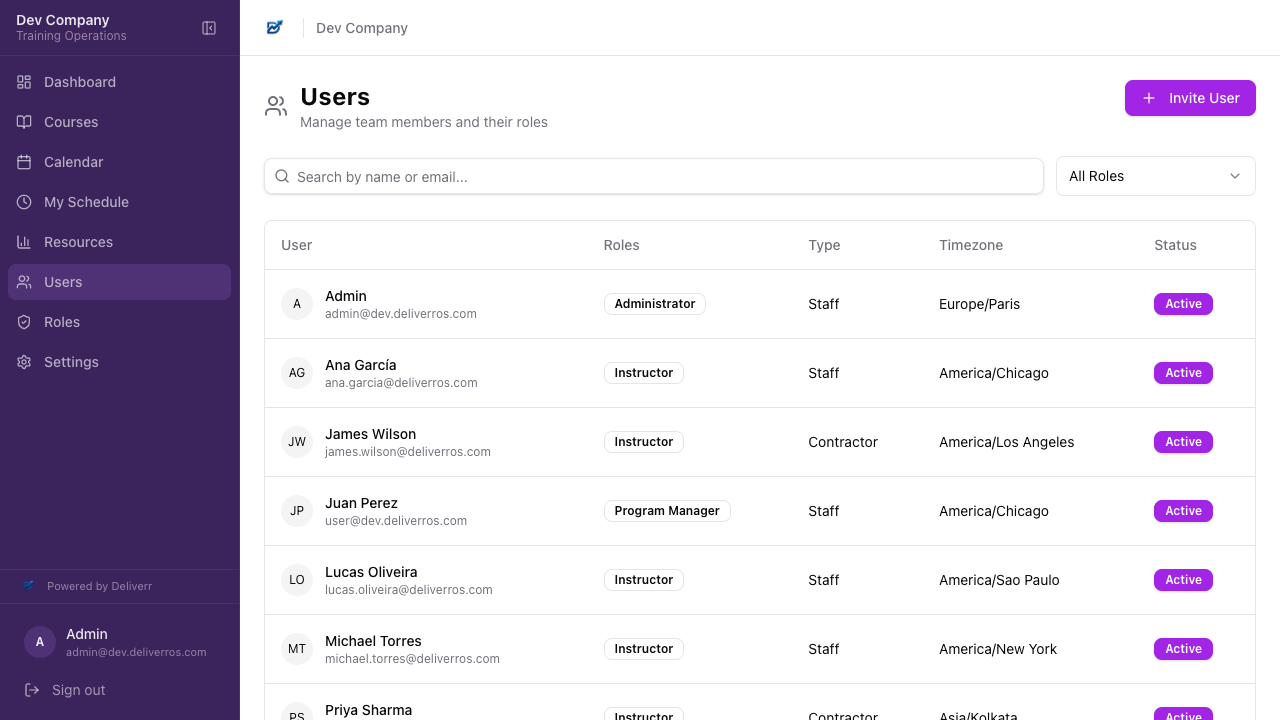The height and width of the screenshot is (720, 1280).
Task: Click the Dashboard grid icon
Action: coord(24,82)
